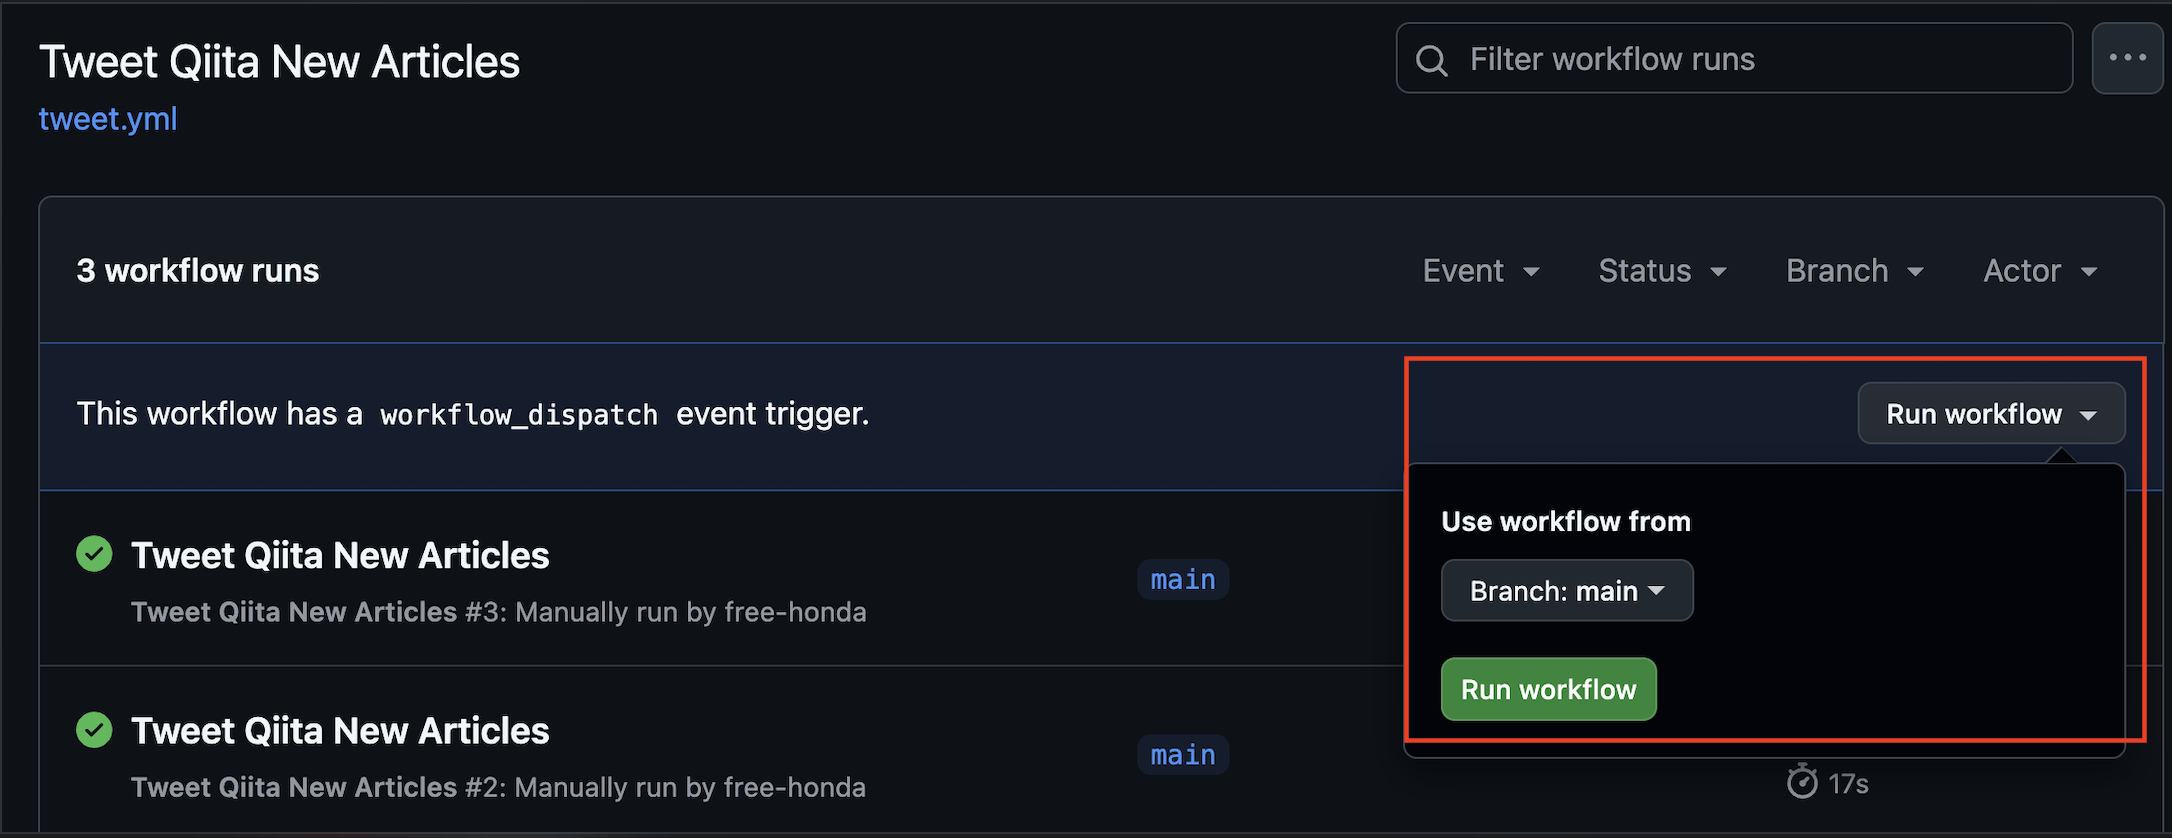Select workflow run Tweet Qiita New Articles #3

339,554
